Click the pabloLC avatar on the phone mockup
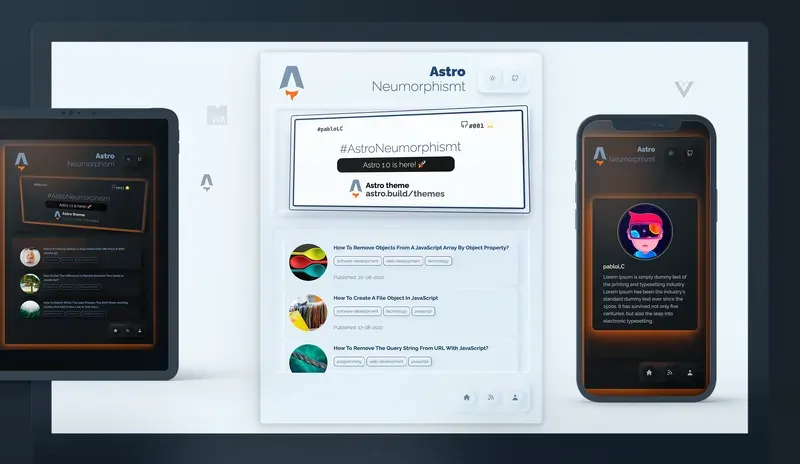Screen dimensions: 800x464 pyautogui.click(x=645, y=231)
